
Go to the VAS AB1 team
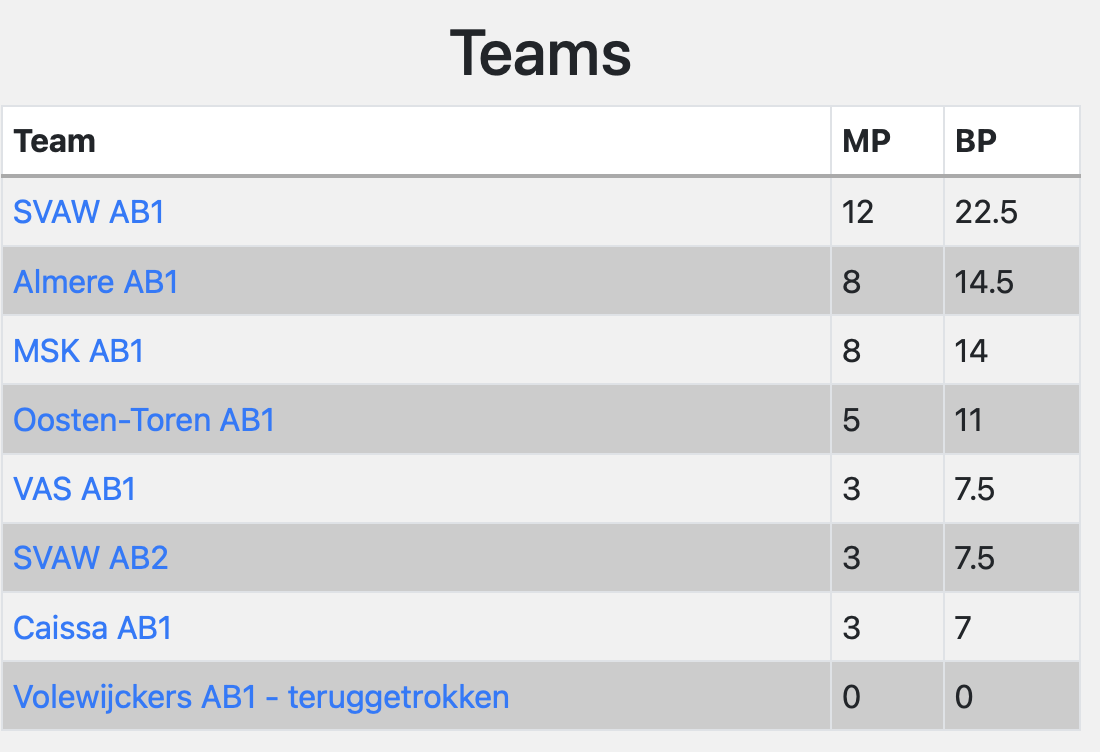(x=75, y=489)
